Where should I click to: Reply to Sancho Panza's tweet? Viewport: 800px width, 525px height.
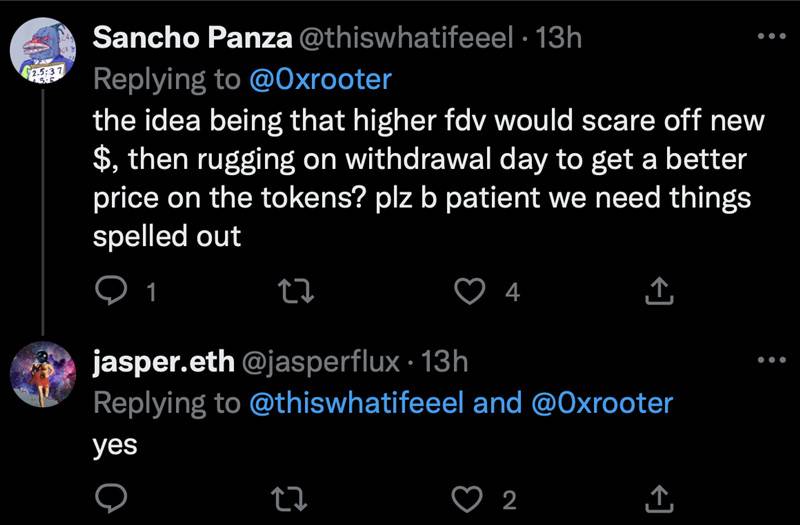coord(108,292)
